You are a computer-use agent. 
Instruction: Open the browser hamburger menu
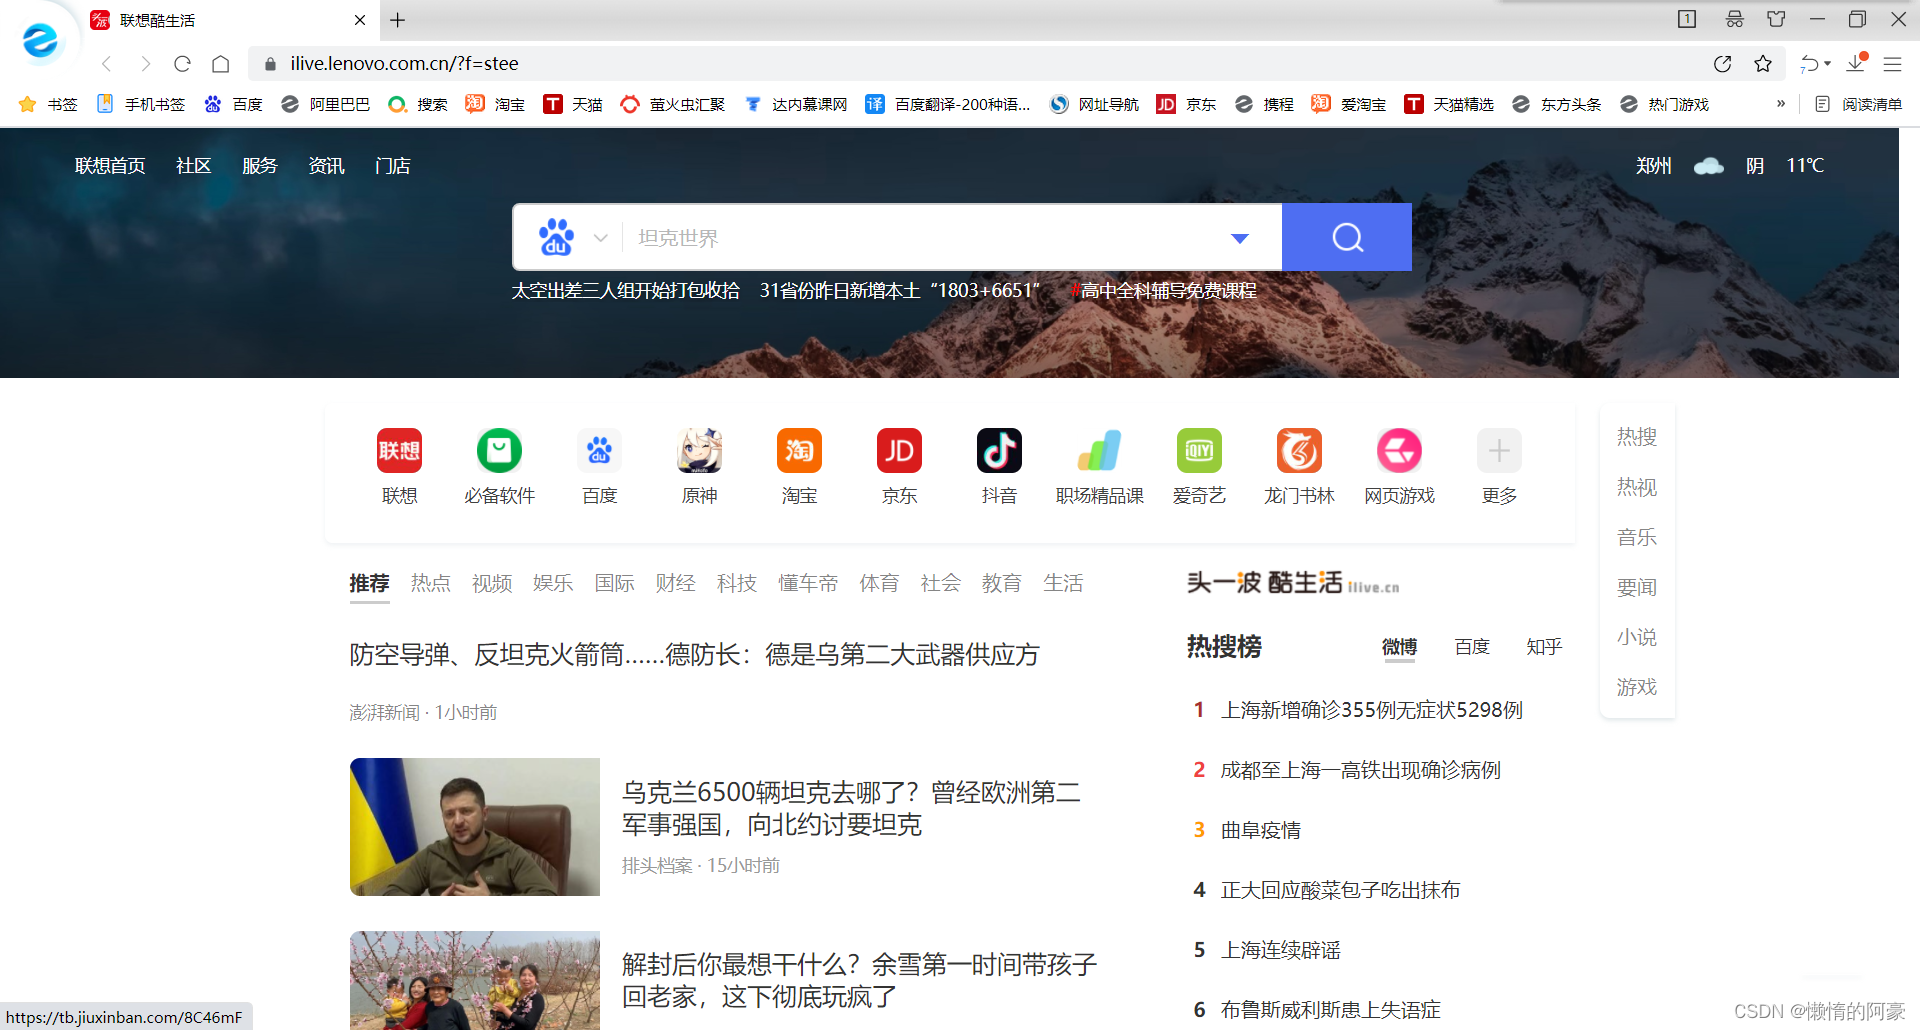[1892, 64]
